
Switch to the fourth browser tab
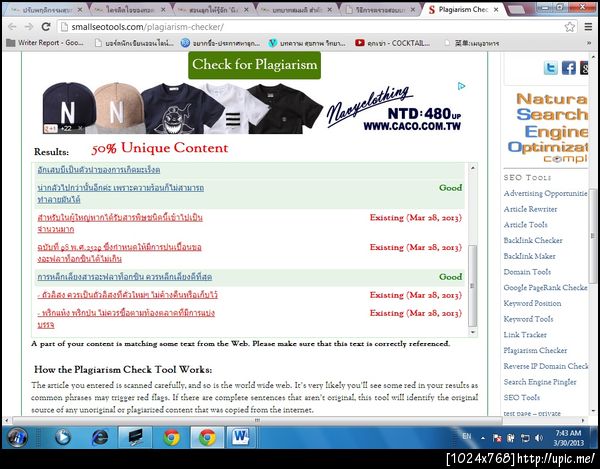[297, 10]
